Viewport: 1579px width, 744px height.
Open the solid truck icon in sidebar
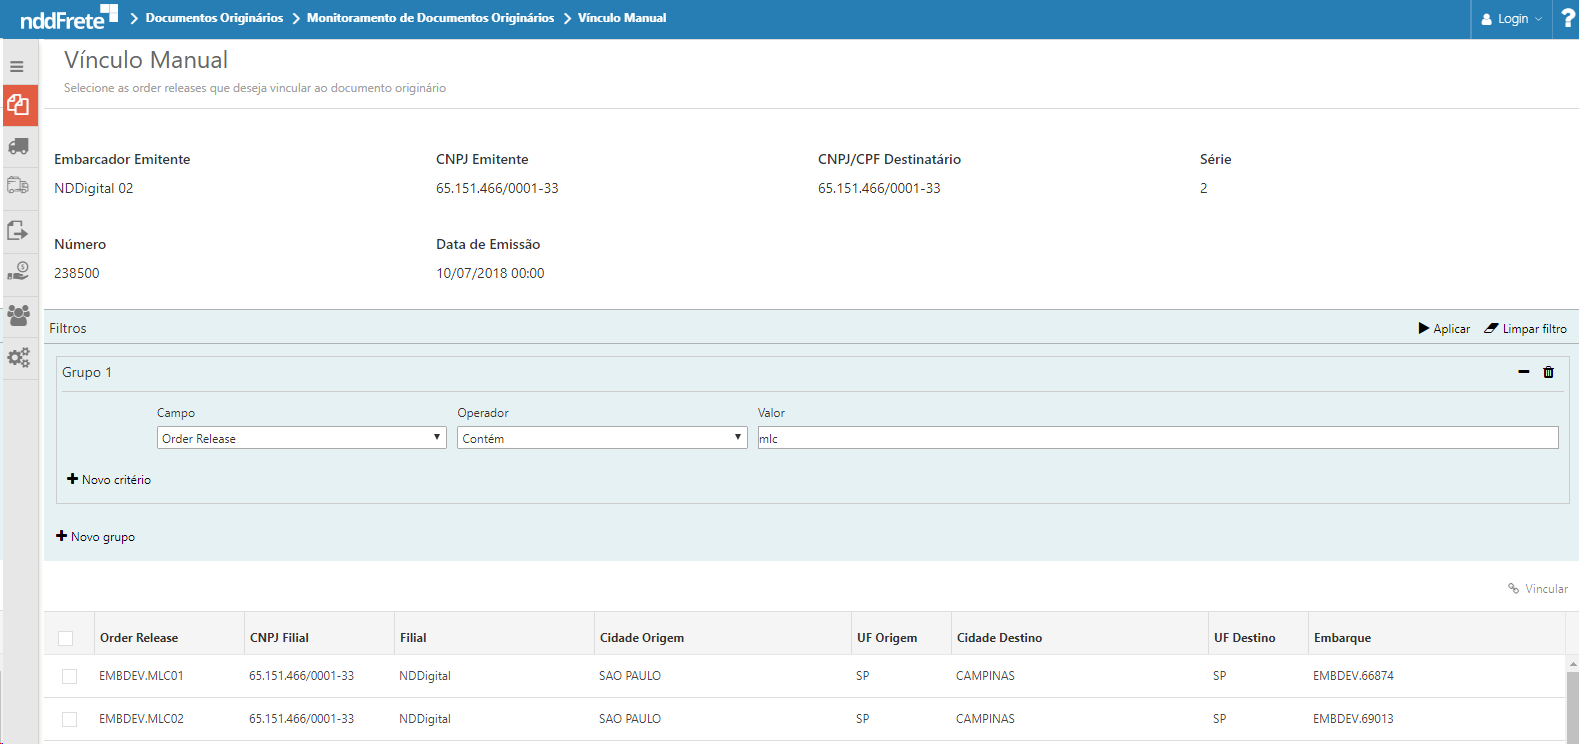tap(18, 146)
